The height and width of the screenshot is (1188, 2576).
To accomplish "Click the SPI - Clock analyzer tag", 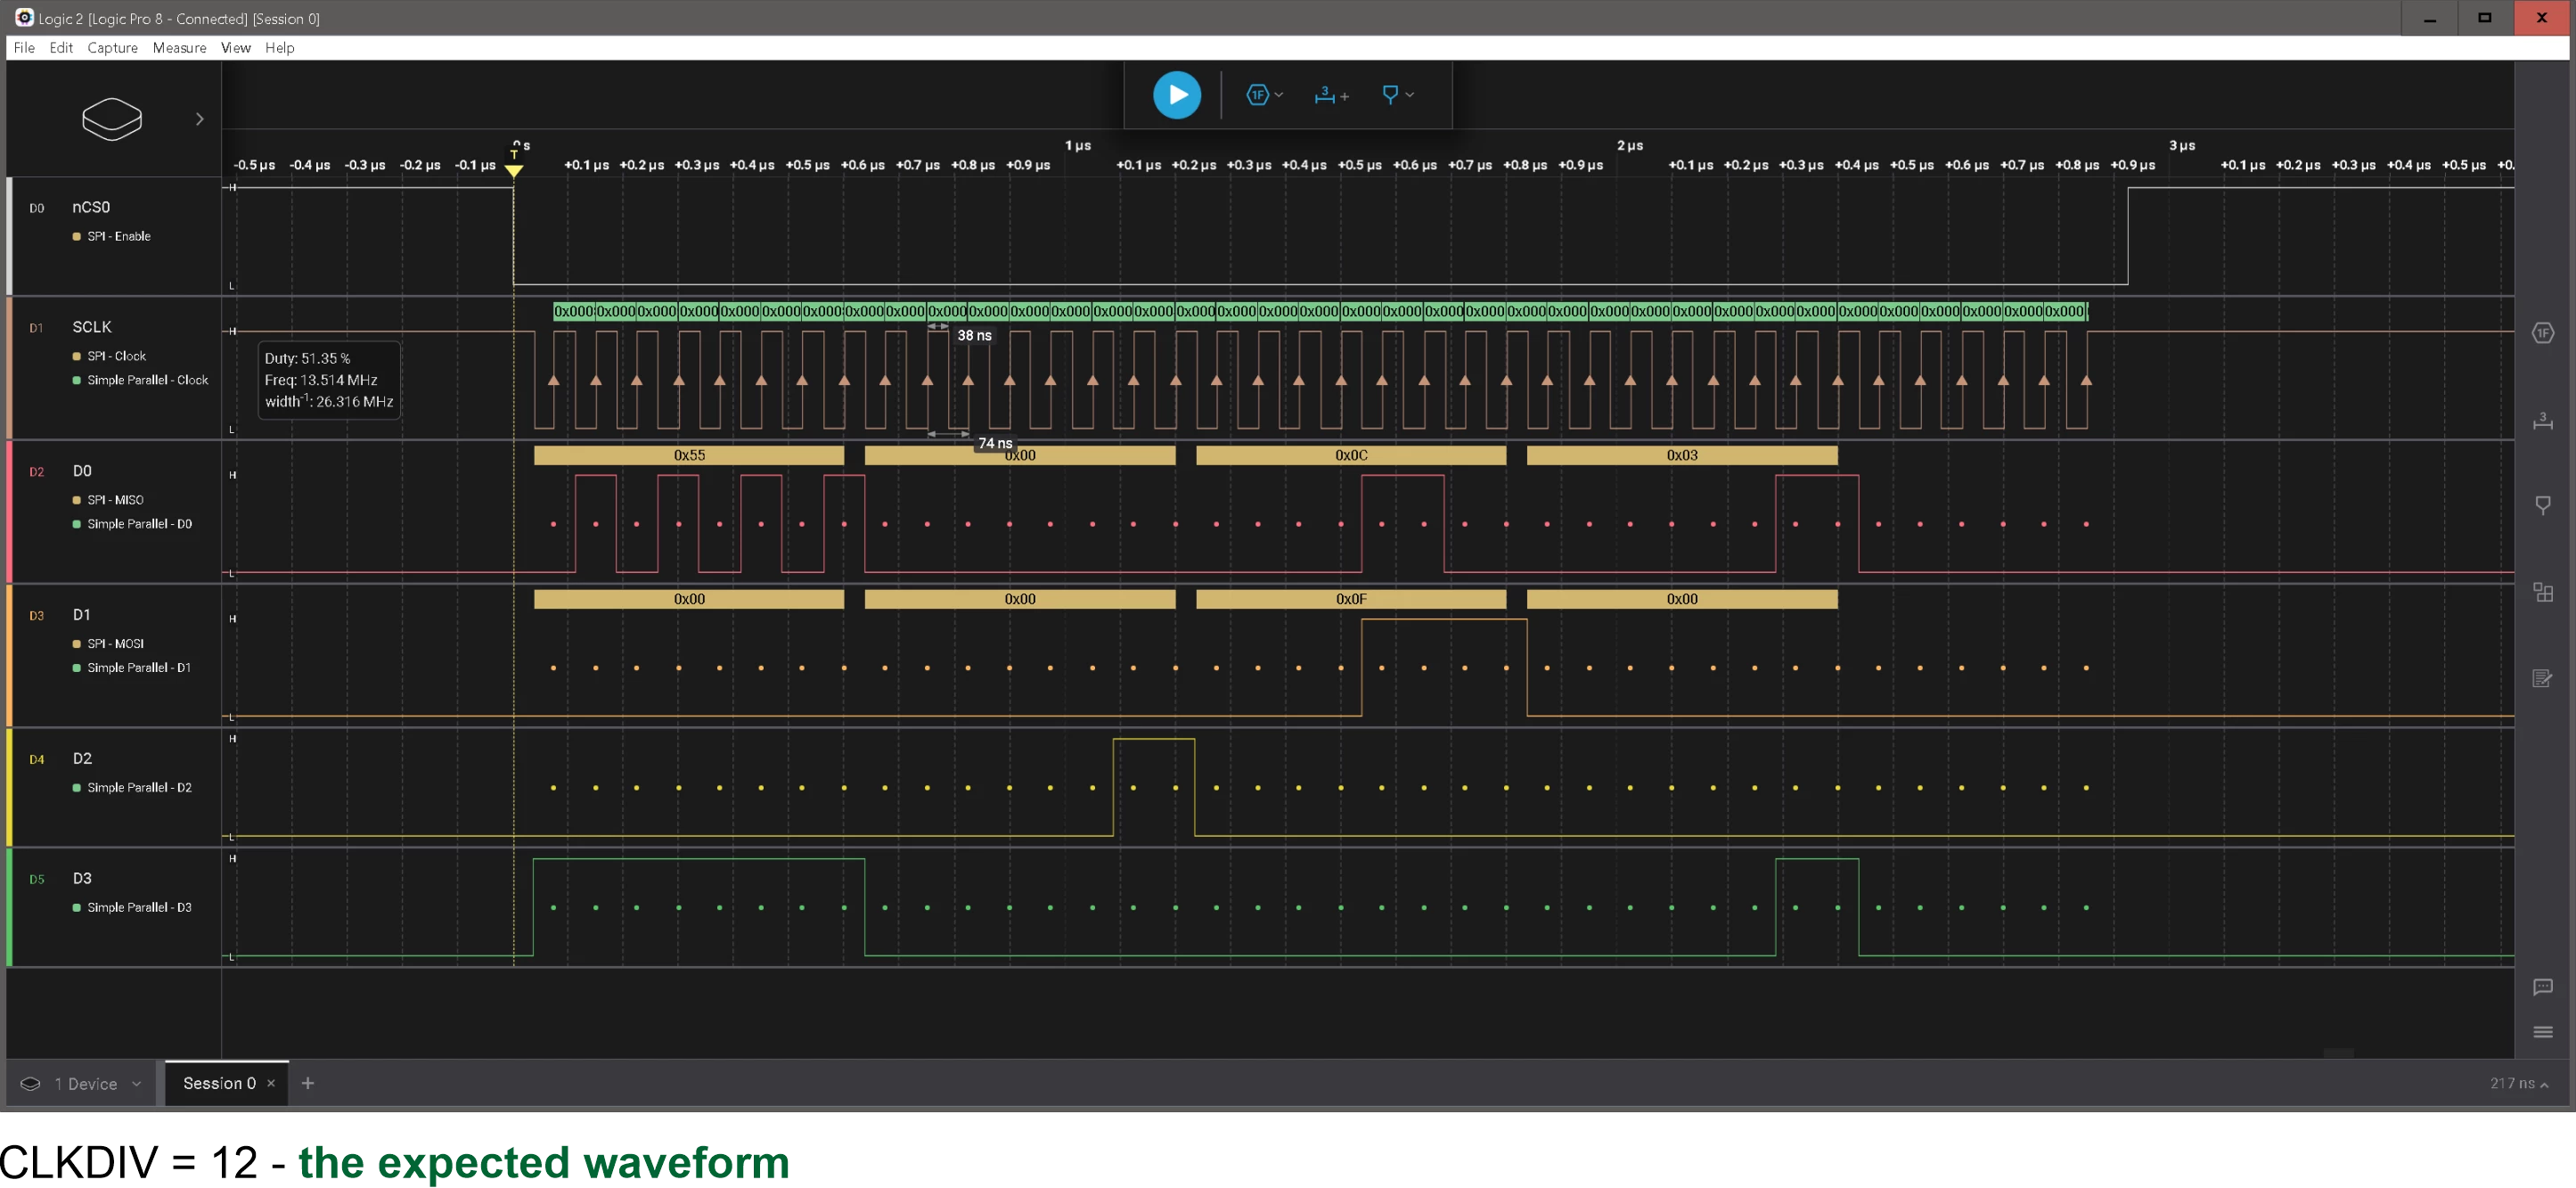I will click(x=109, y=356).
